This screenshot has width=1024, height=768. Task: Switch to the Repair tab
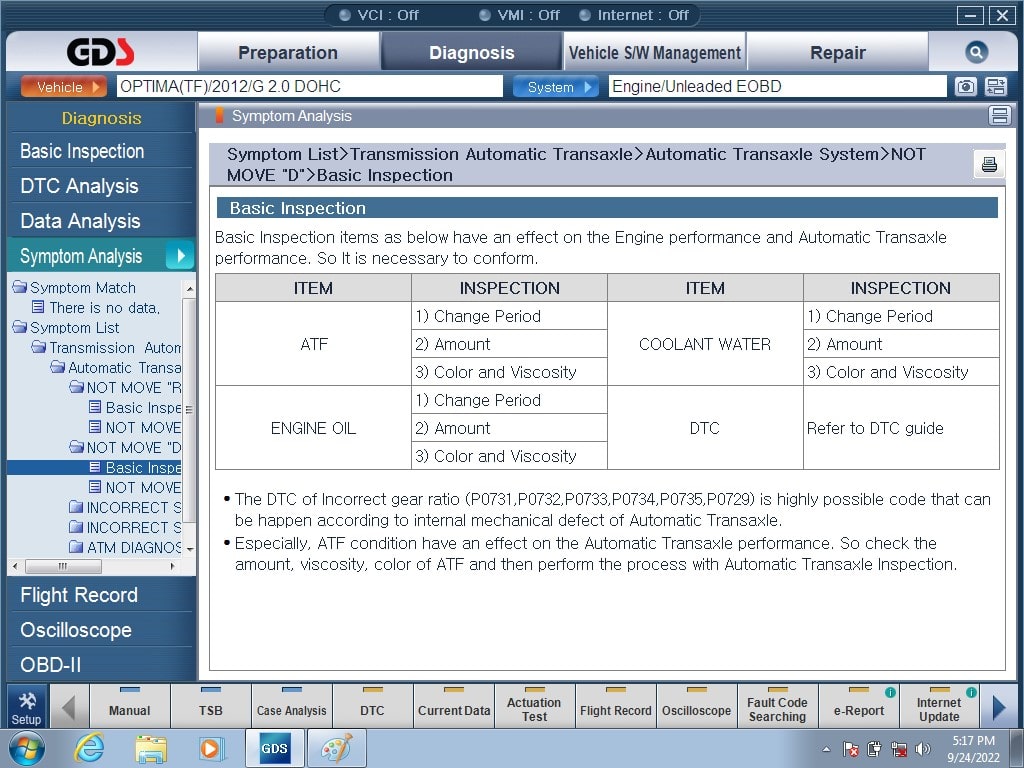(x=837, y=53)
